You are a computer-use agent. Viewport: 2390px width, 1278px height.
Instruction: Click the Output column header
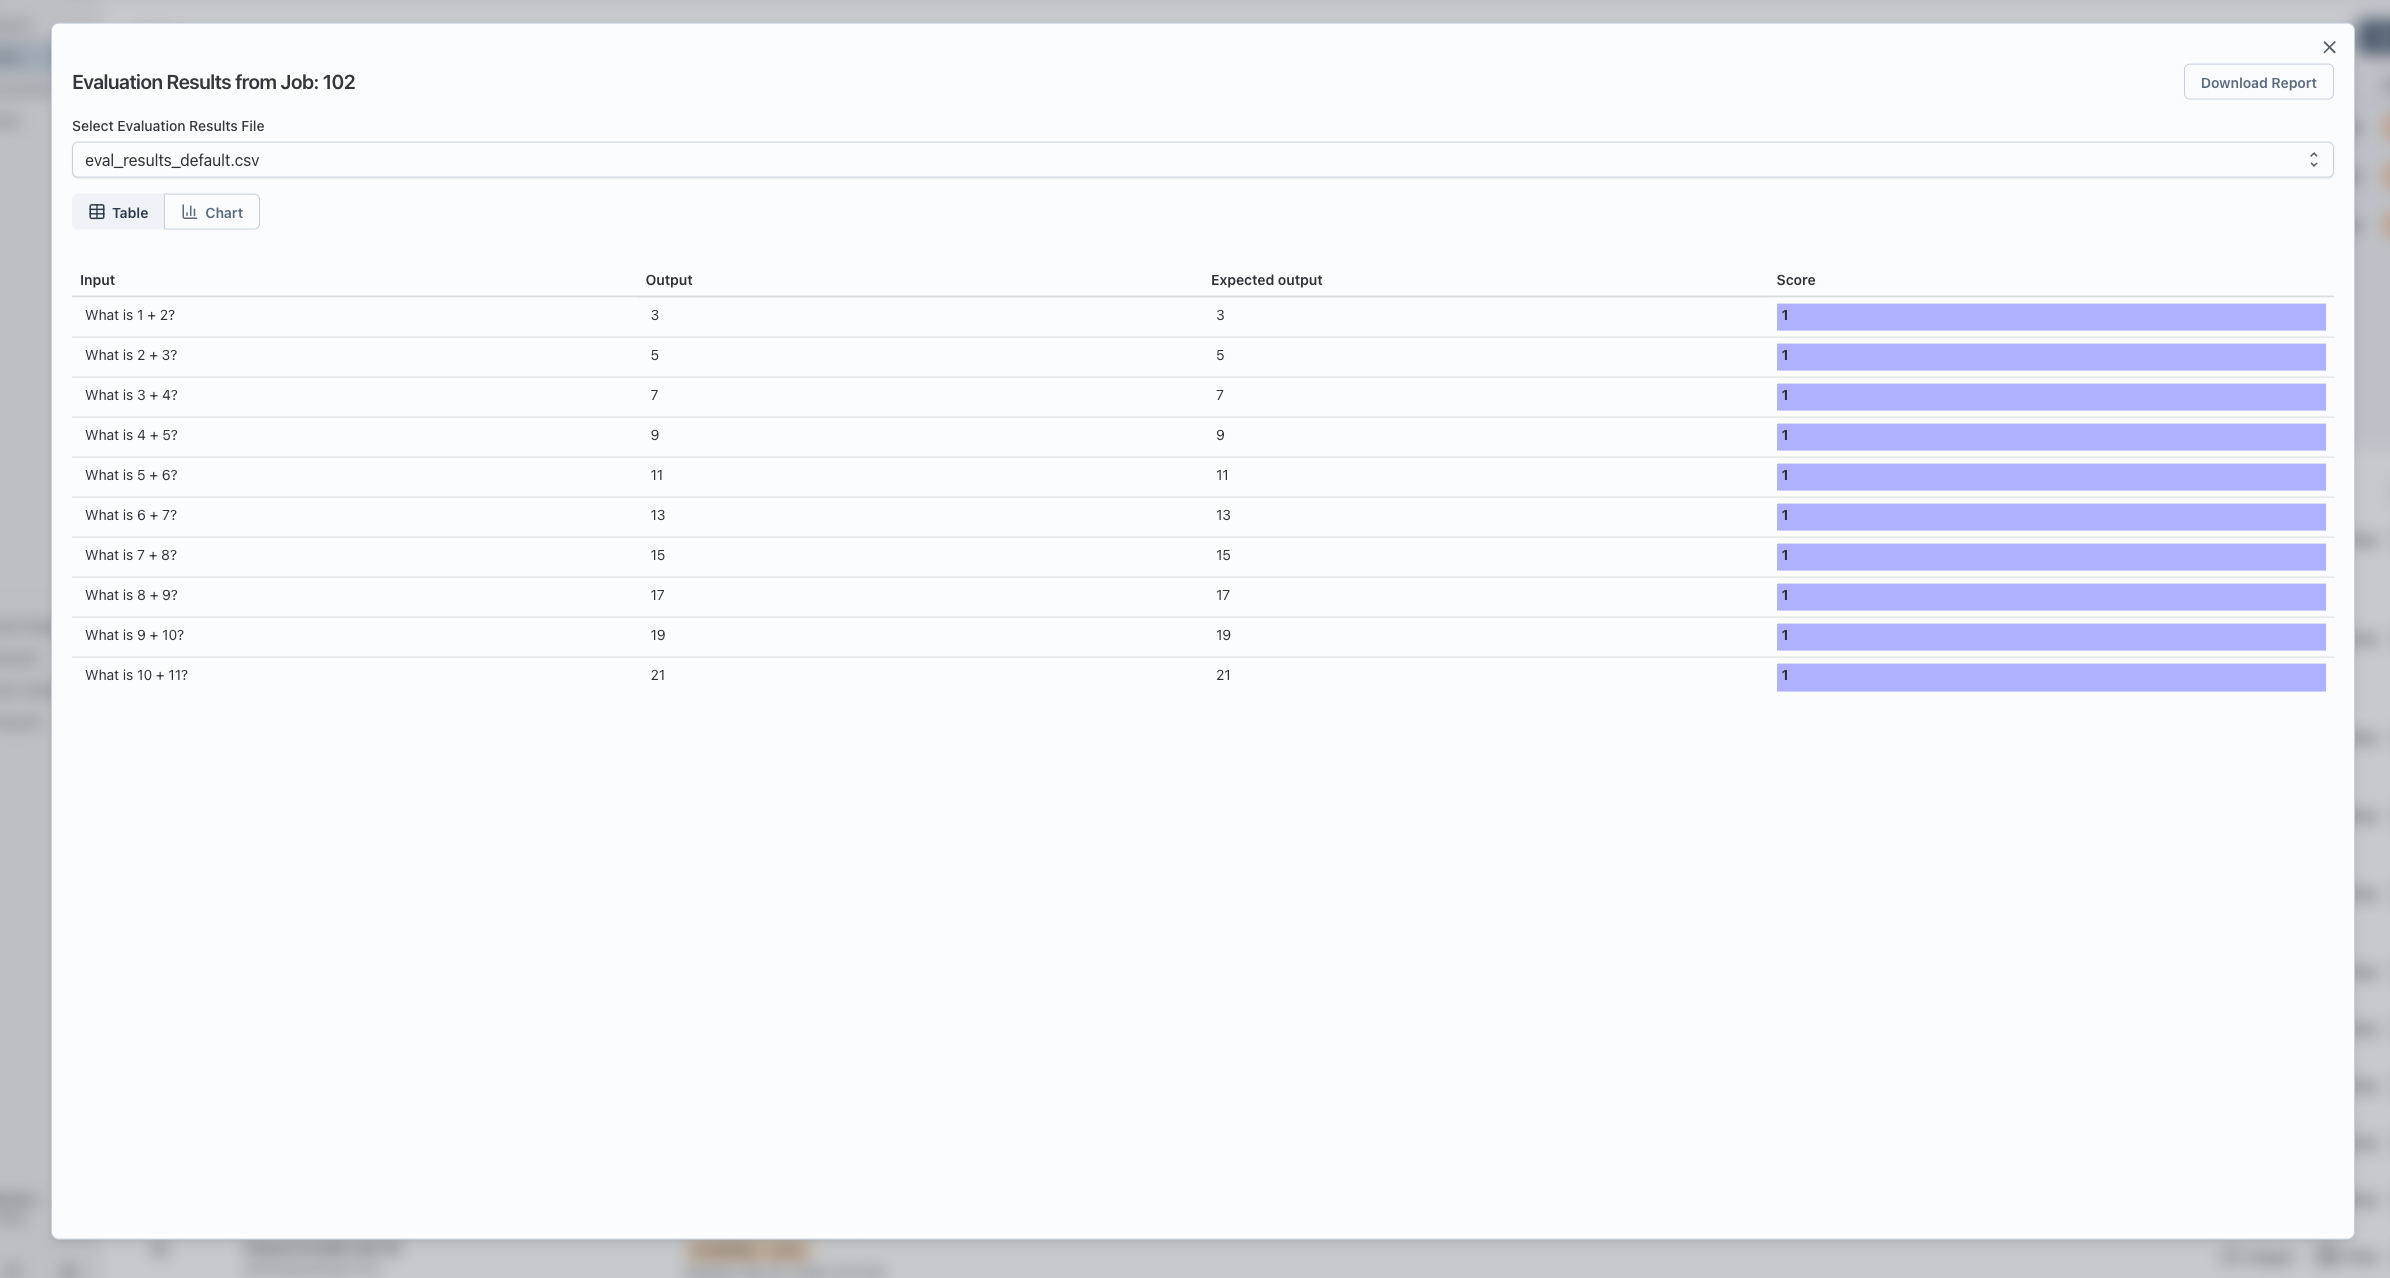point(668,280)
